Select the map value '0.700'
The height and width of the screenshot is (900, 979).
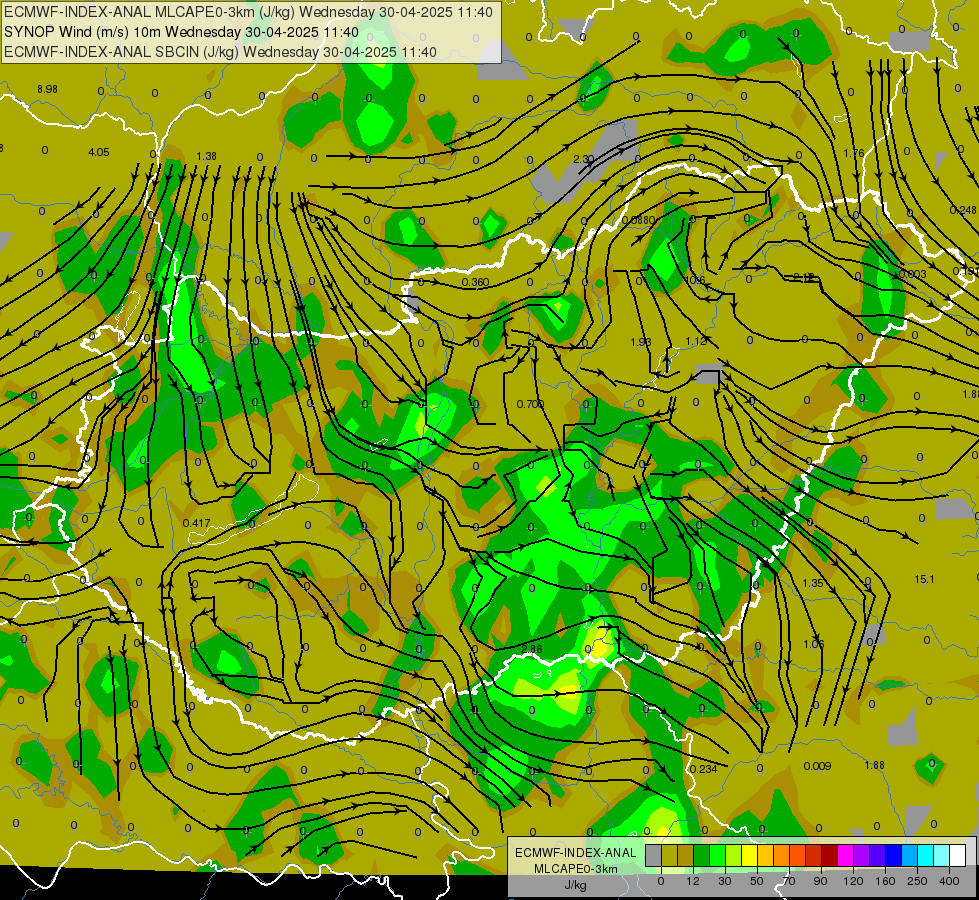click(530, 404)
